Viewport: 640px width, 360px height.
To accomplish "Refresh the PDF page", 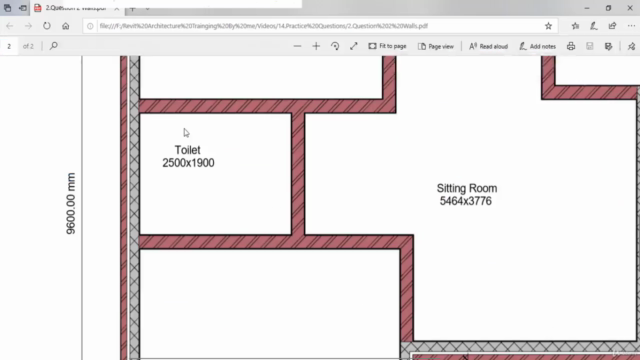I will (47, 26).
